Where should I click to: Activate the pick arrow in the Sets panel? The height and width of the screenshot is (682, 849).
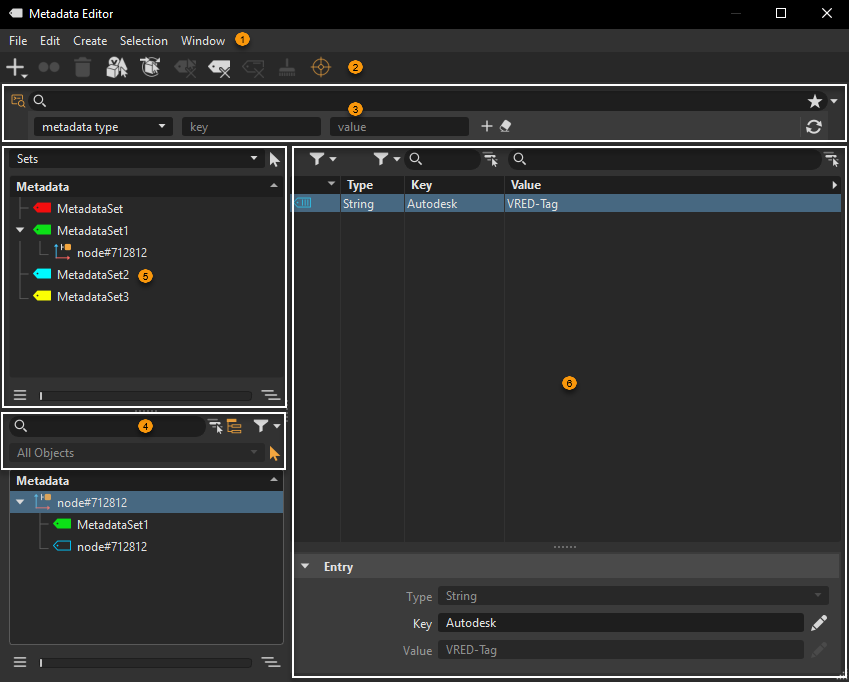(x=274, y=158)
